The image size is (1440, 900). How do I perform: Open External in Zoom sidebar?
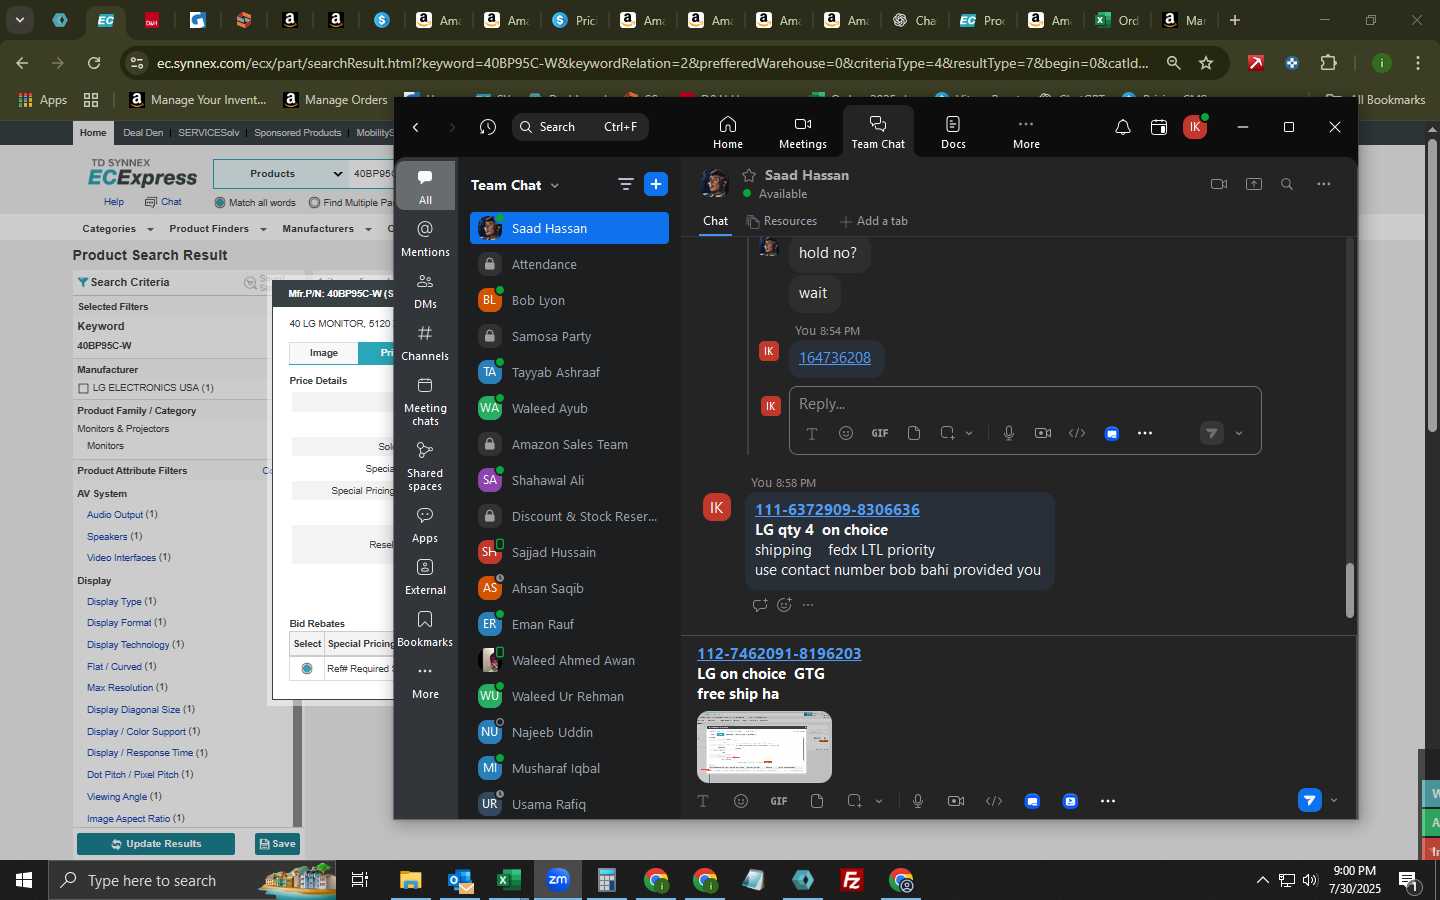click(425, 577)
